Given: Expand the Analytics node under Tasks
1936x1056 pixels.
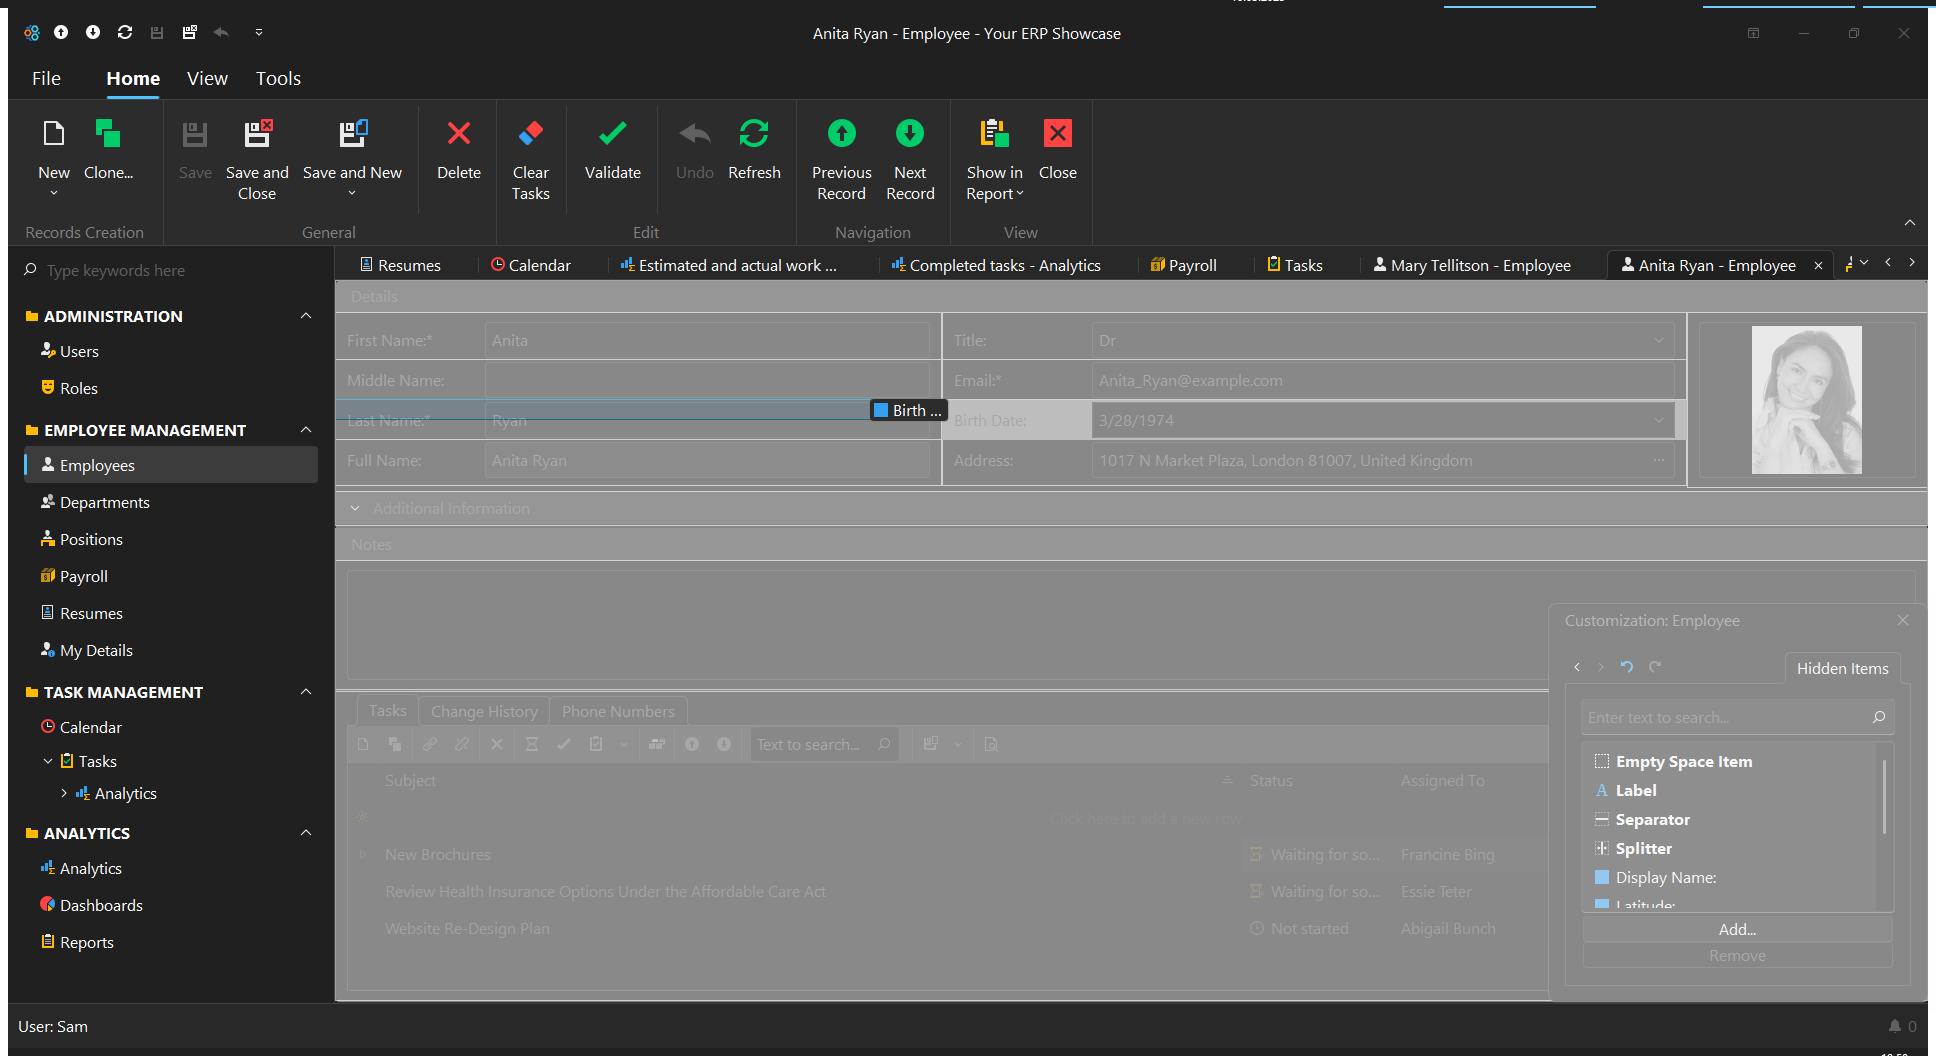Looking at the screenshot, I should pyautogui.click(x=65, y=793).
